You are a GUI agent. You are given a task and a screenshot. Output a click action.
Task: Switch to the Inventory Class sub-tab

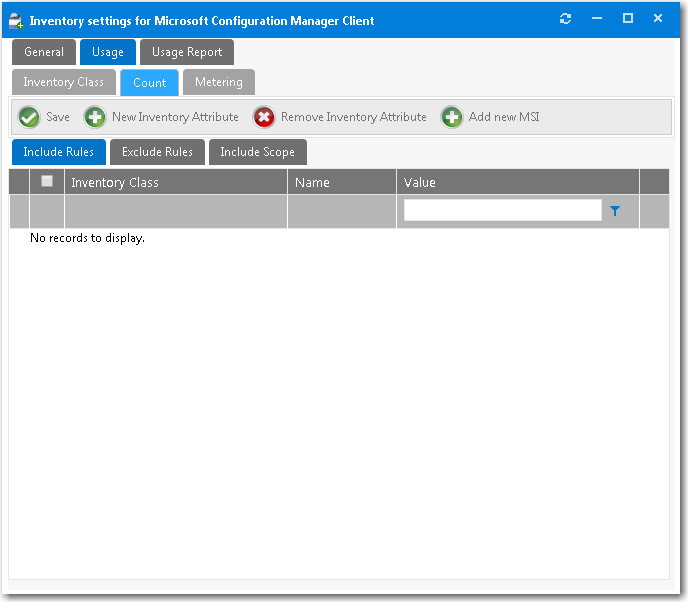click(x=64, y=82)
